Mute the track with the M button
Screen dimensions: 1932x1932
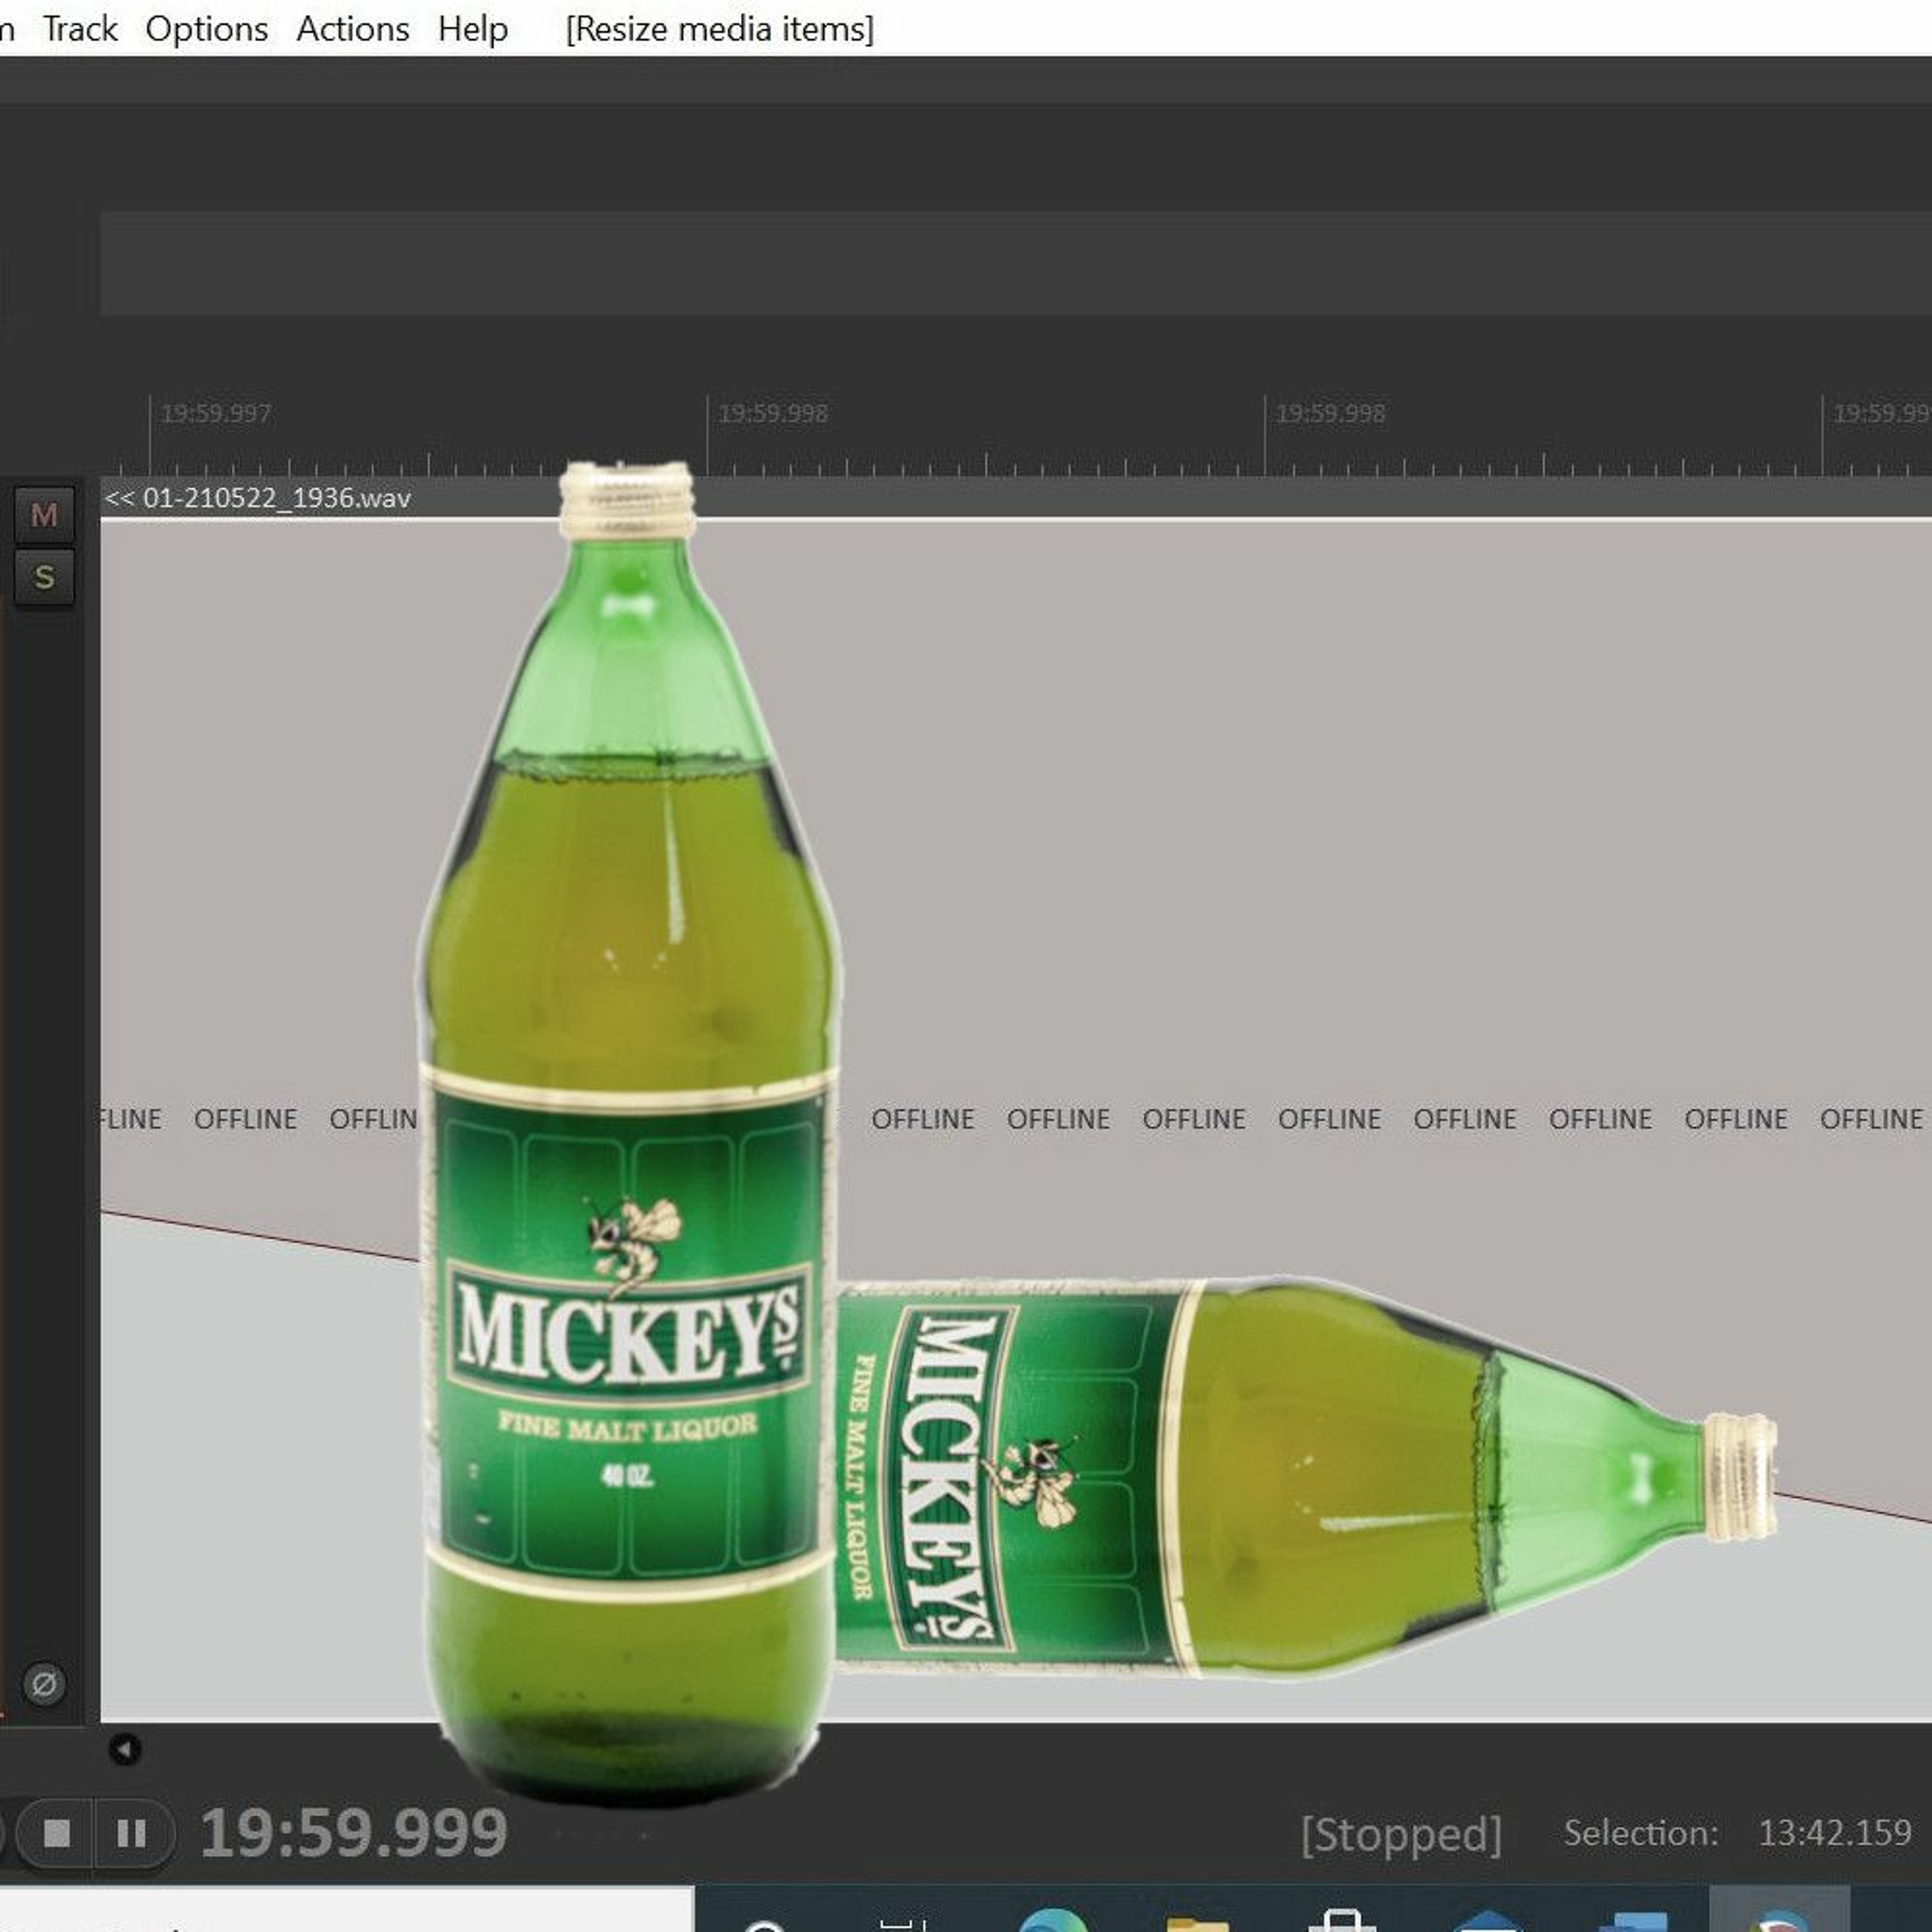point(44,515)
